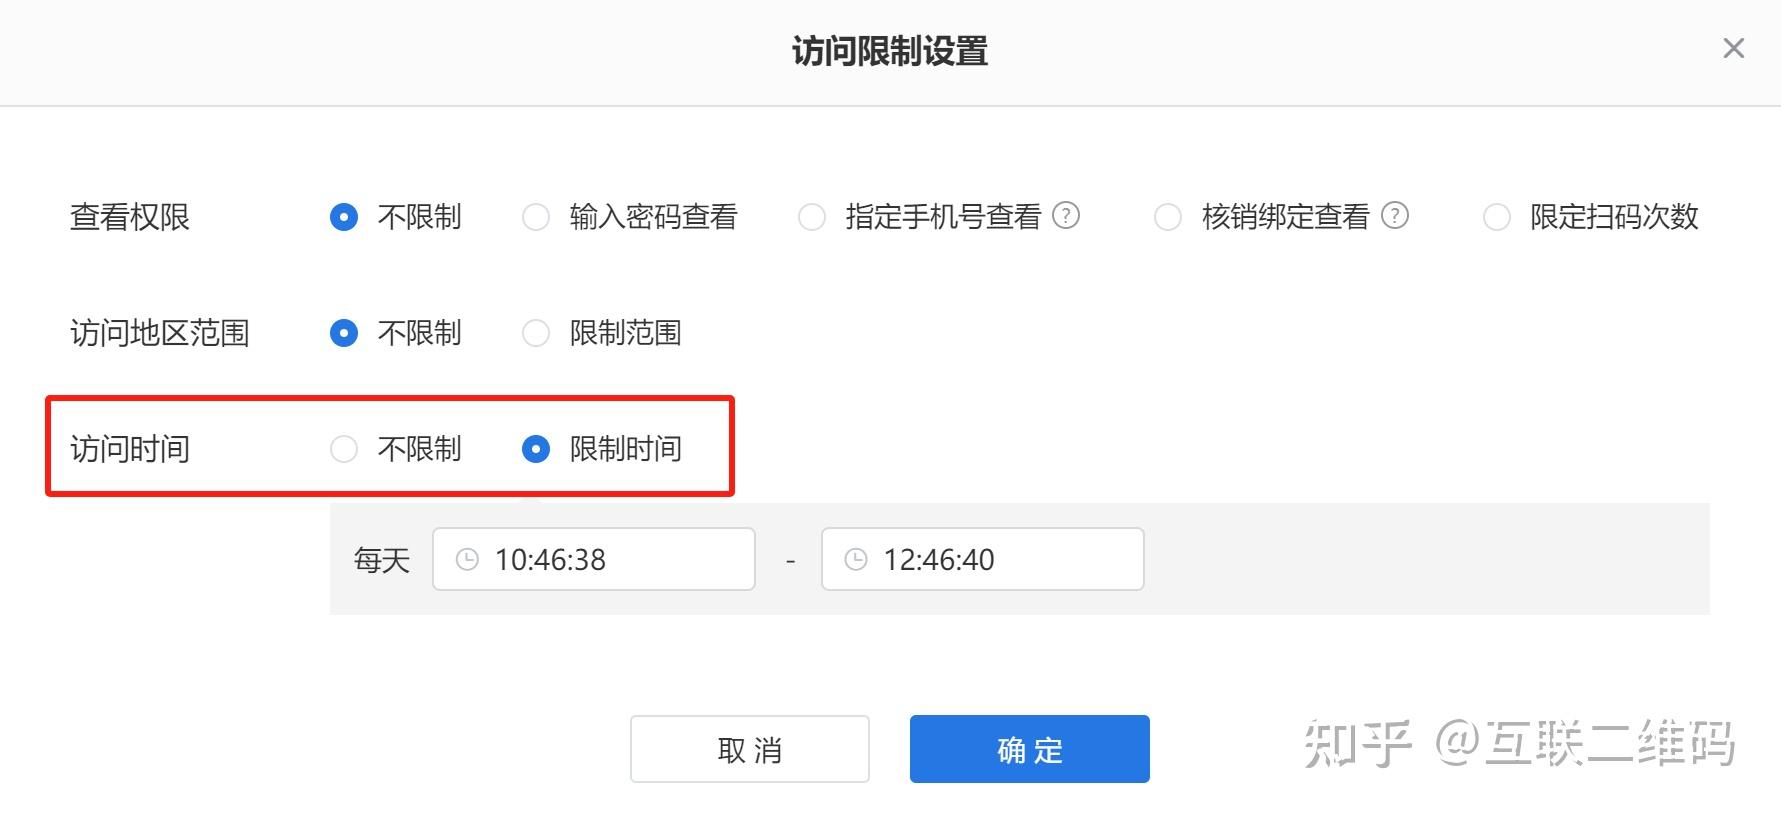Click the clock icon in start time field

[x=467, y=559]
